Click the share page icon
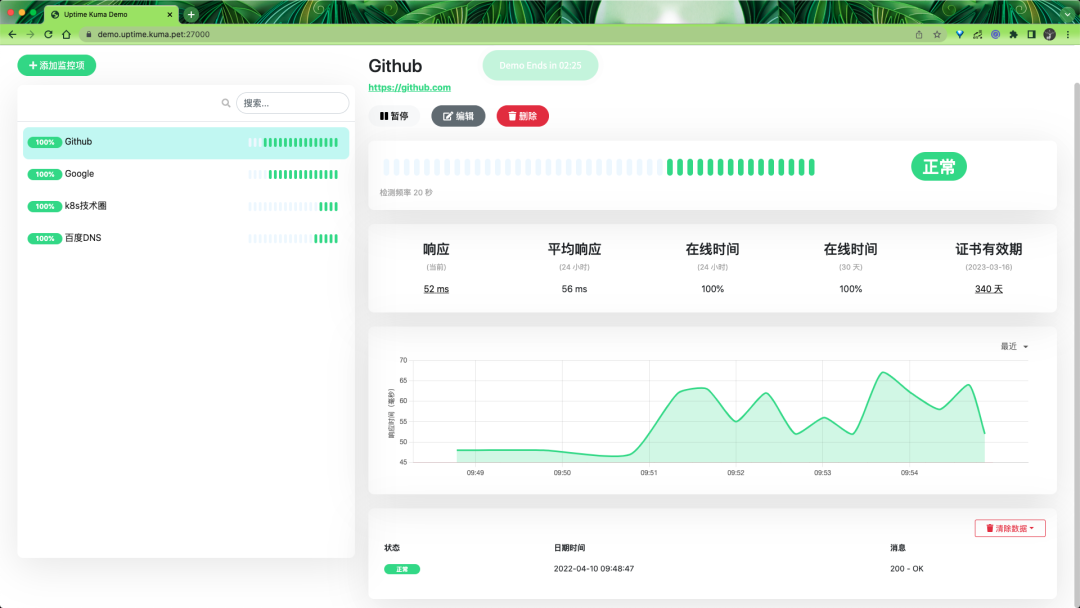The height and width of the screenshot is (608, 1080). 919,34
